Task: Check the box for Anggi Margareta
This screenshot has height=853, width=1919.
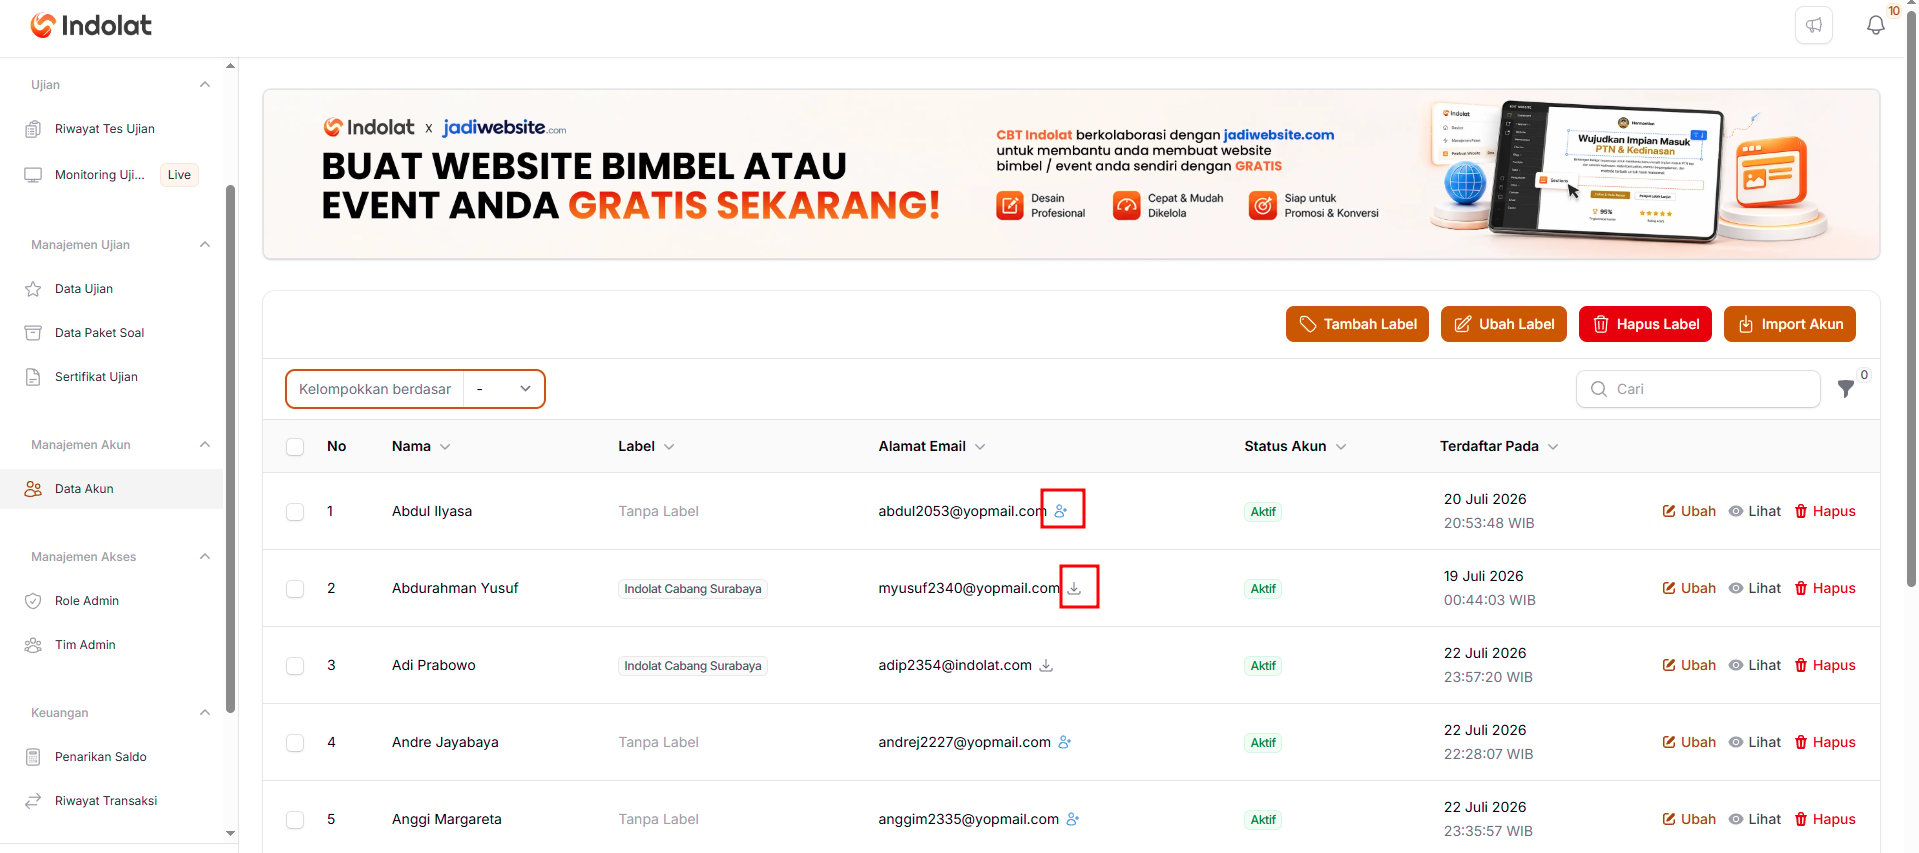Action: [x=295, y=820]
